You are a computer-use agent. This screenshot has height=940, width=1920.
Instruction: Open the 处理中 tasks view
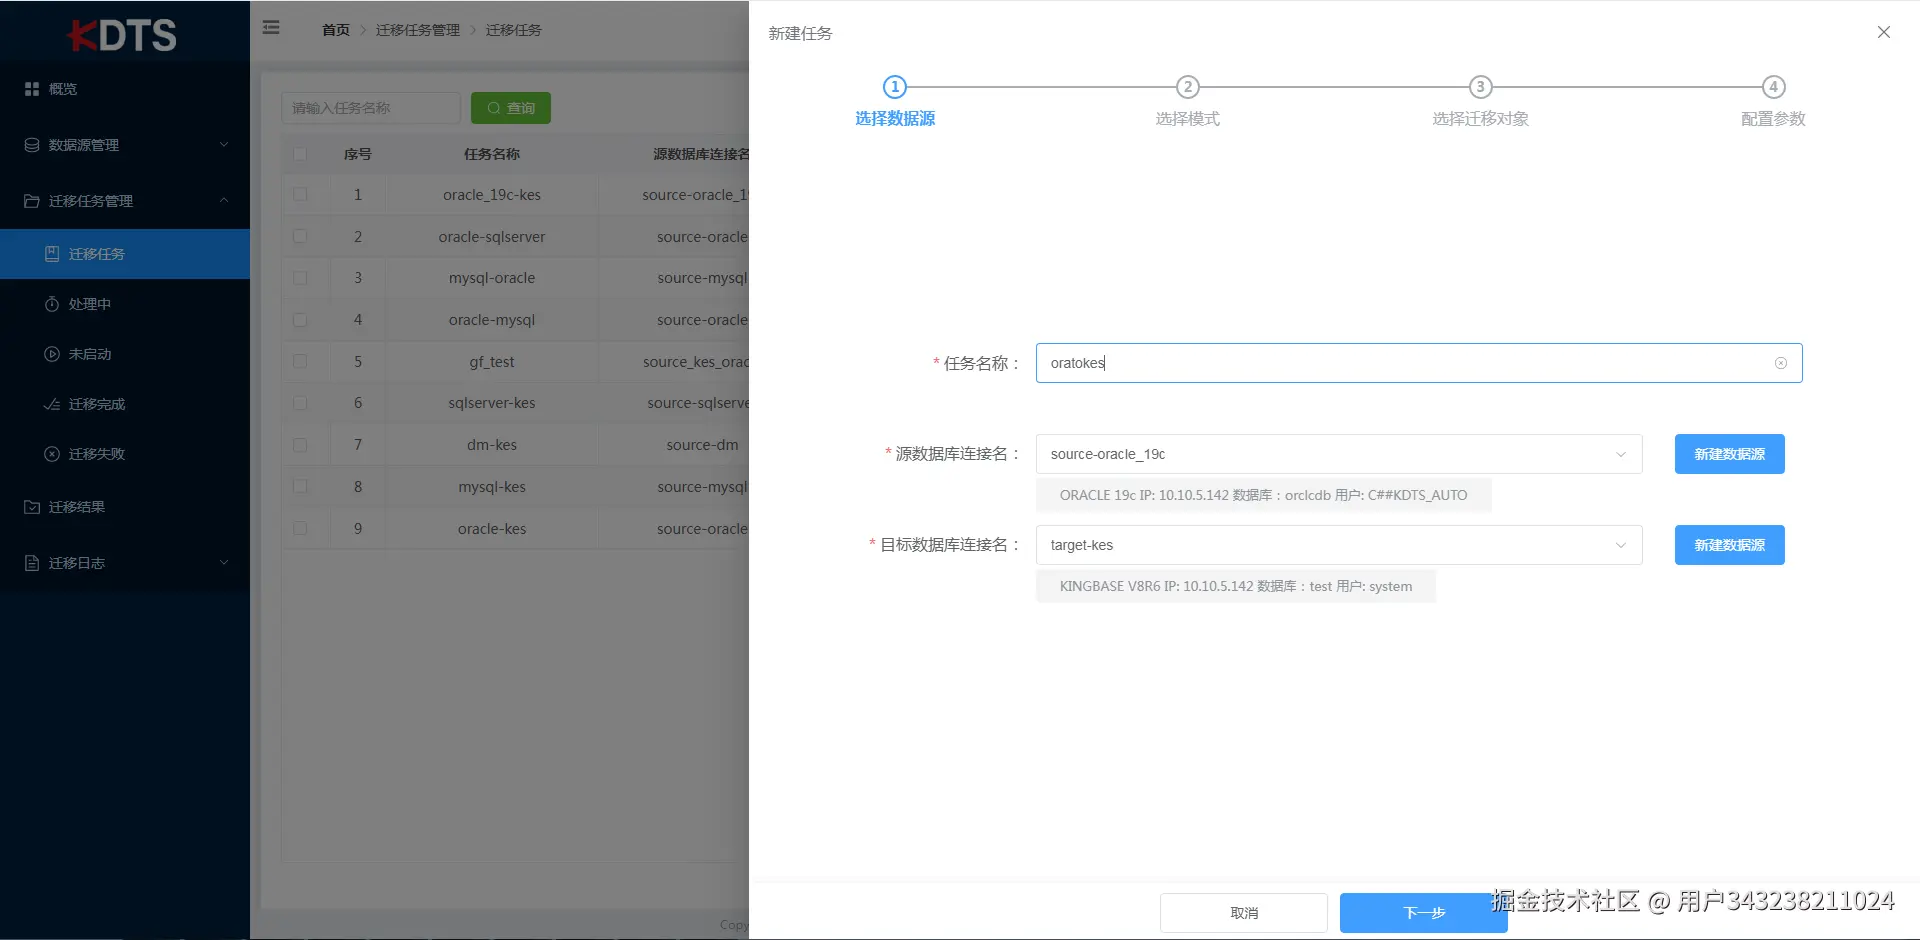click(91, 303)
